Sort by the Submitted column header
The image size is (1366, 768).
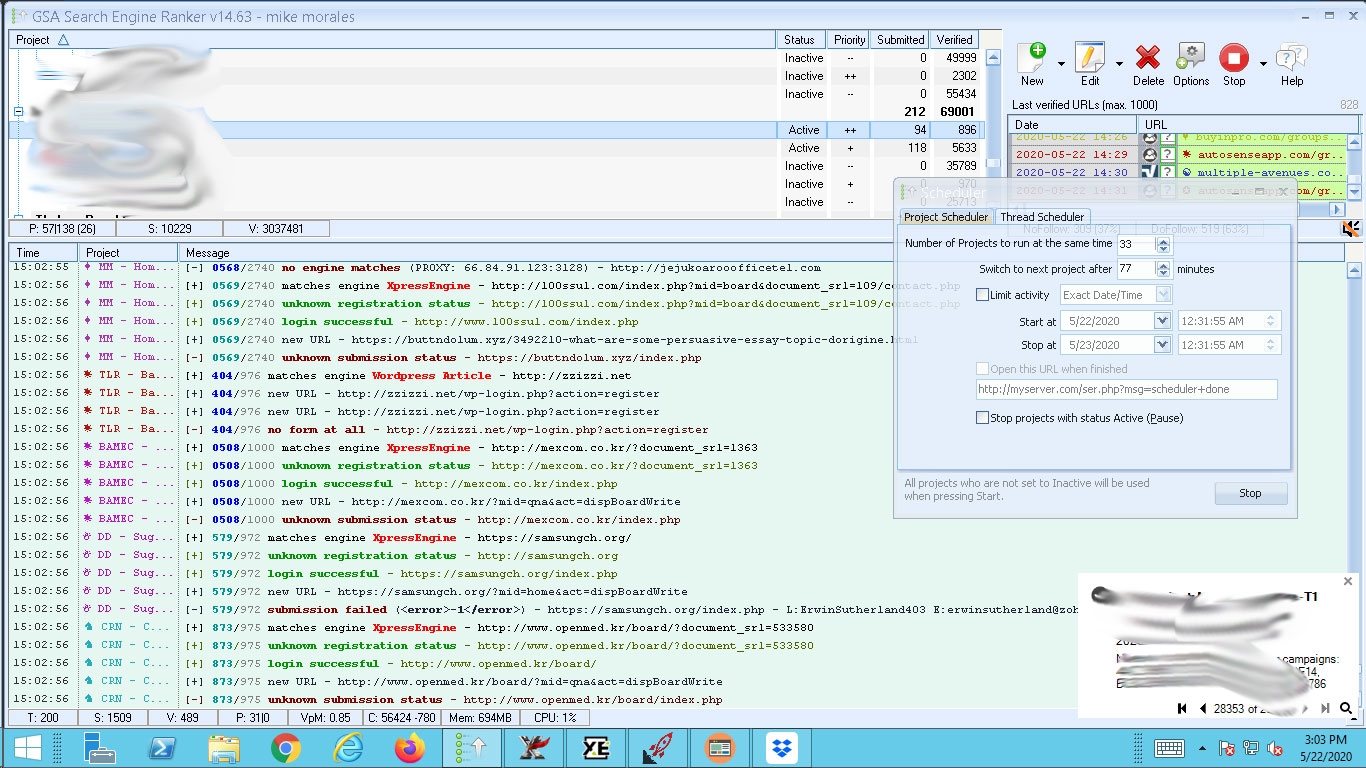click(900, 40)
